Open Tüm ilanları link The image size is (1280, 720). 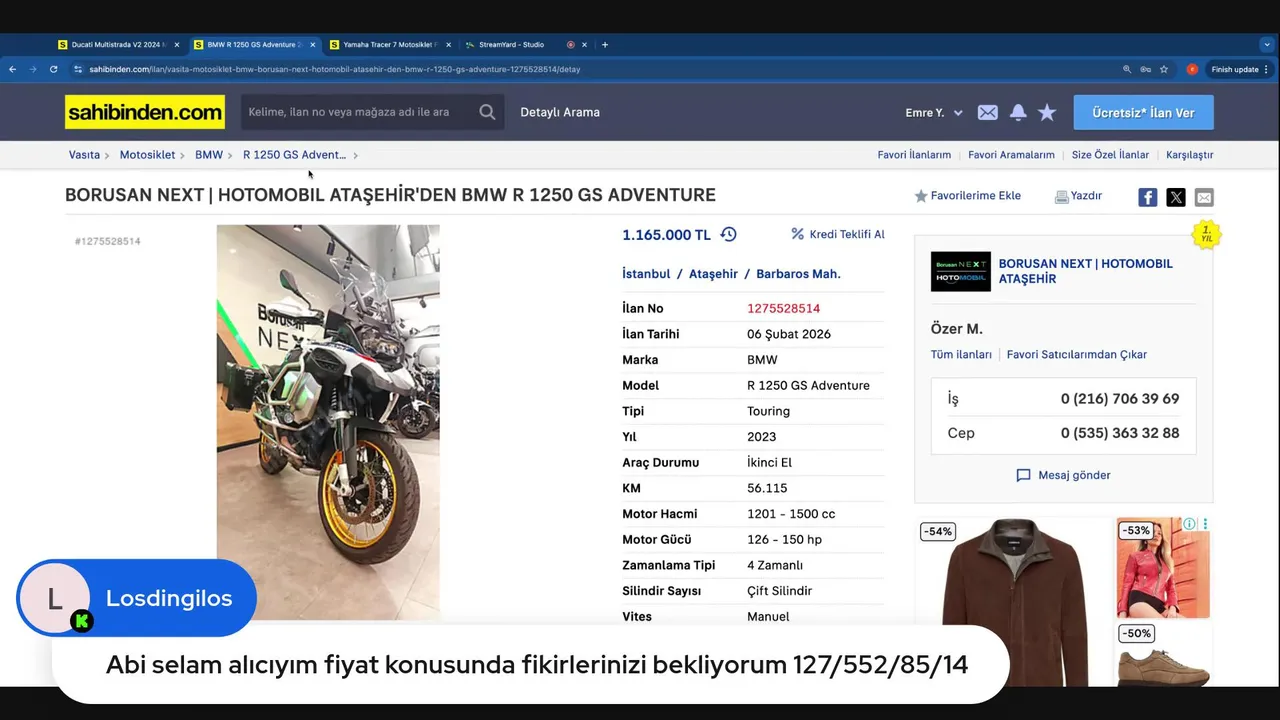click(x=961, y=355)
